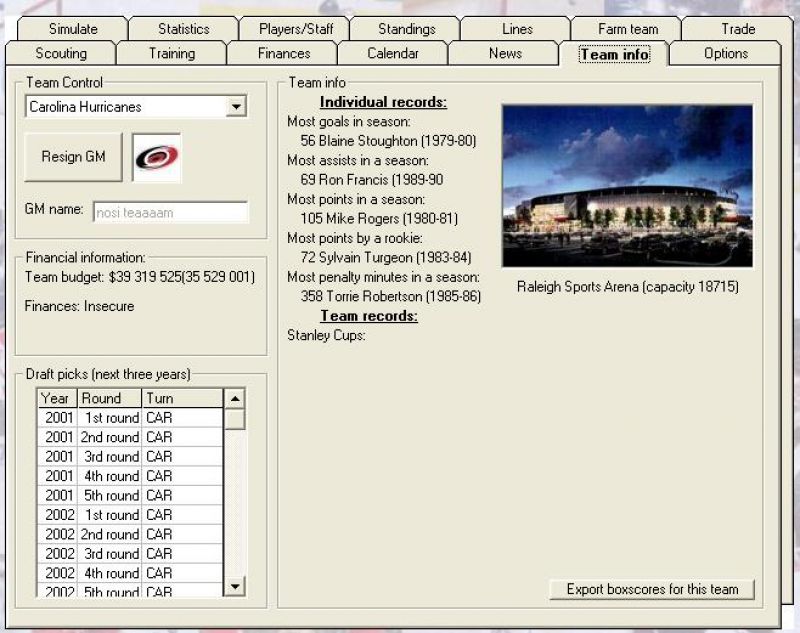Click the '358 Torrie Robertson (1985-86)' record
This screenshot has height=633, width=800.
(x=391, y=296)
